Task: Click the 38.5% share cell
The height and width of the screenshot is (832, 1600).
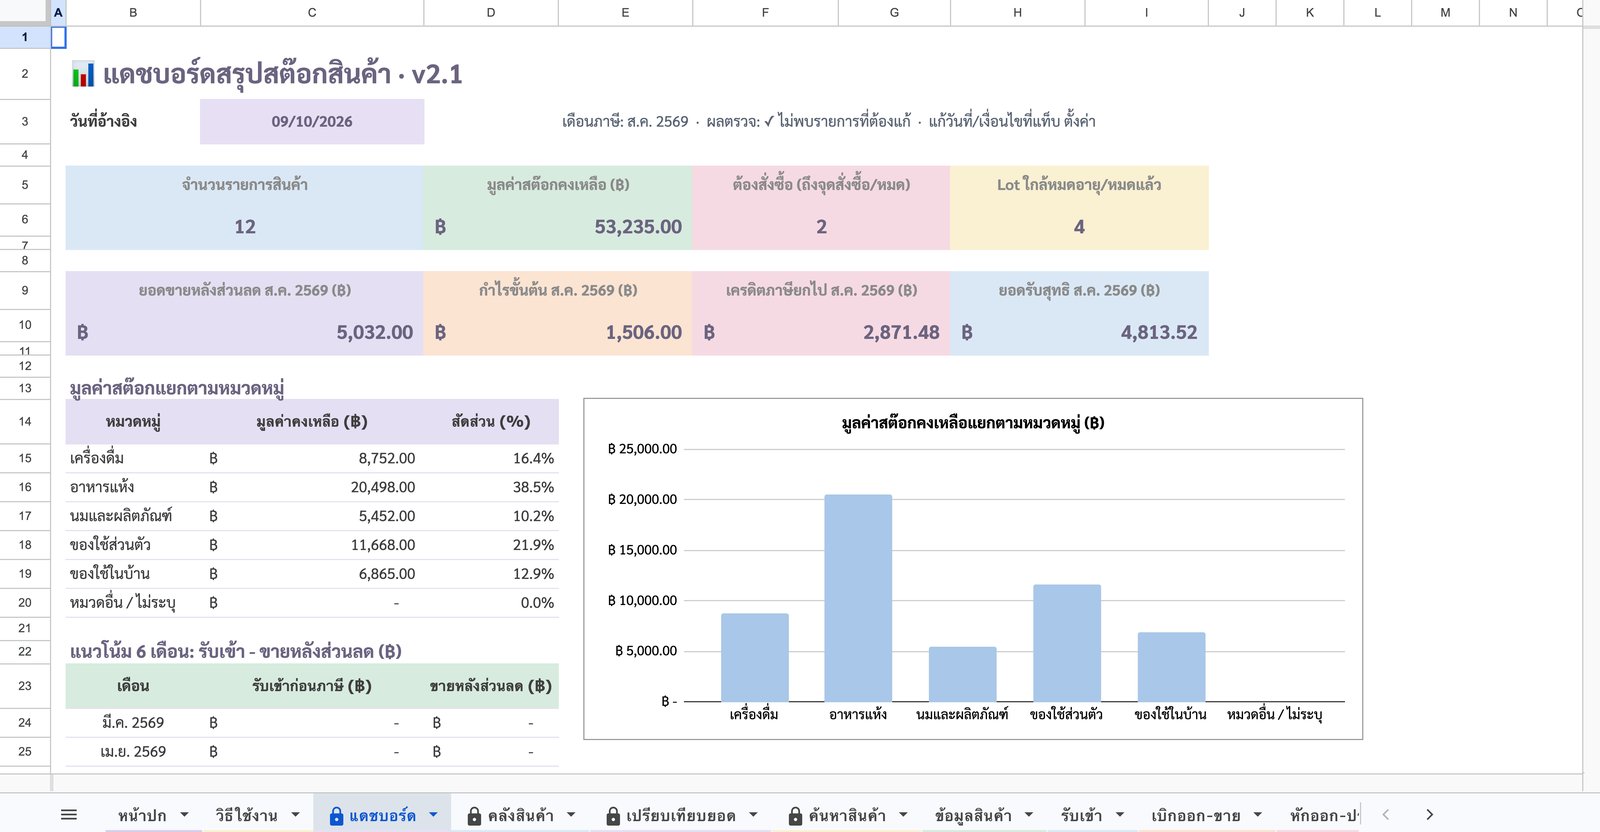Action: pos(491,487)
